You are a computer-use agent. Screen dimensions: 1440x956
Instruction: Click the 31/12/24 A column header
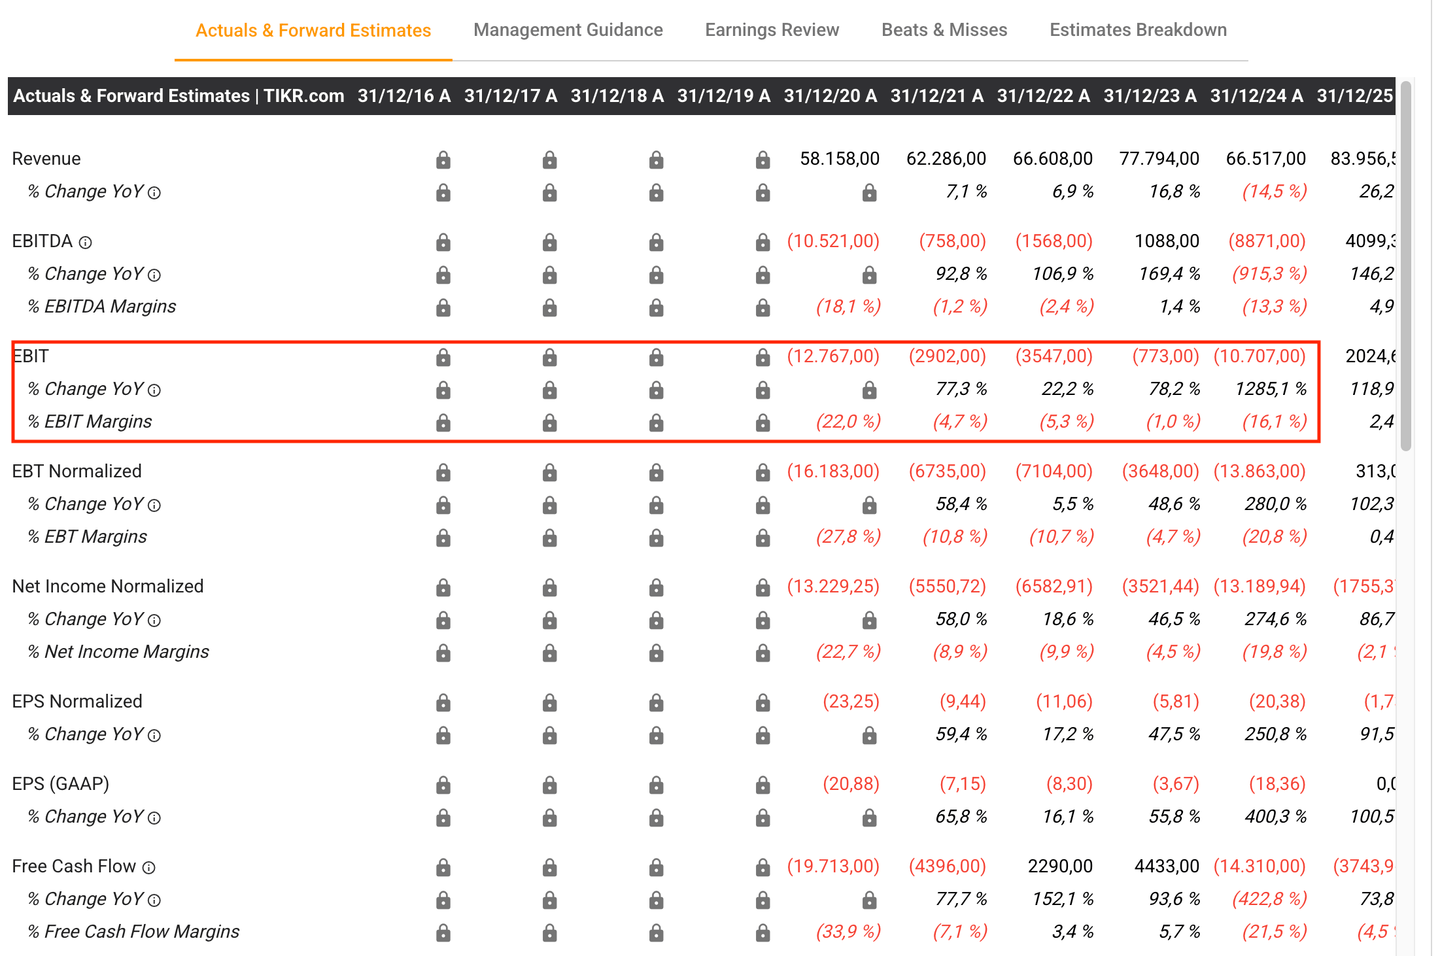click(x=1255, y=96)
